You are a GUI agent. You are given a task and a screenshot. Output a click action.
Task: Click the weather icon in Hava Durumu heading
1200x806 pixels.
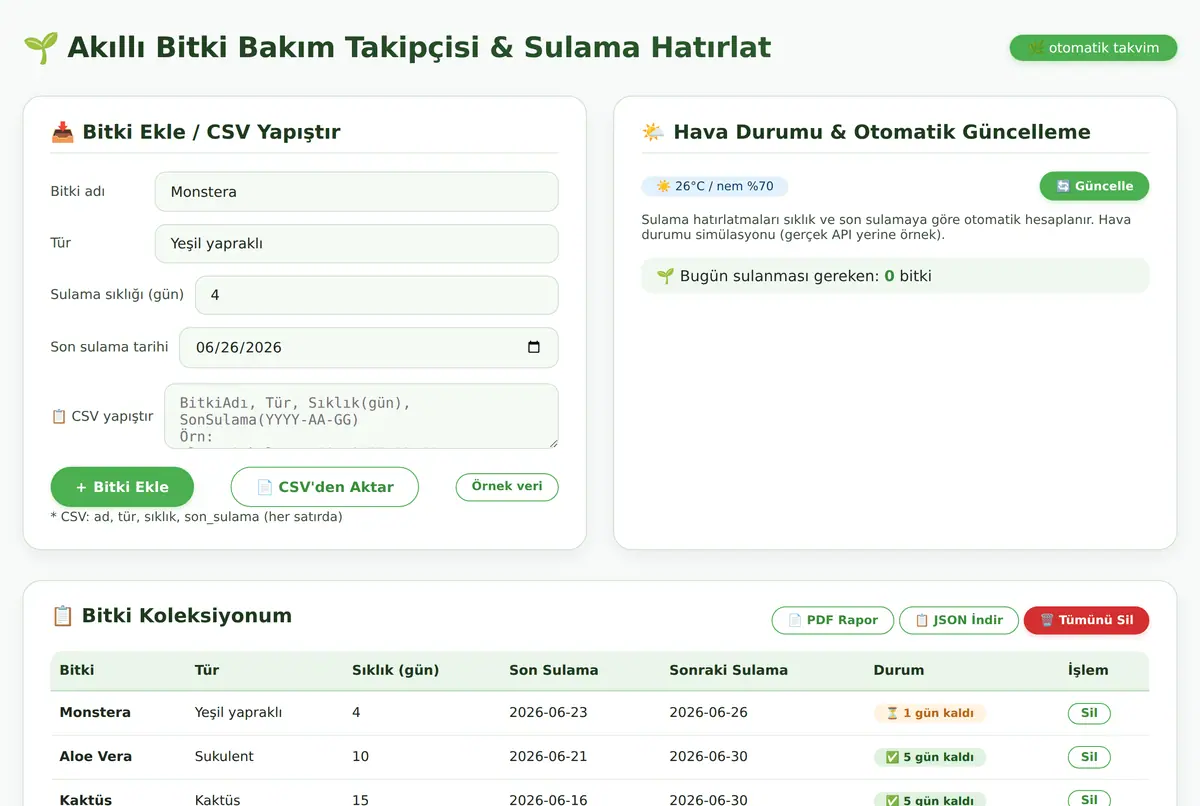(653, 132)
